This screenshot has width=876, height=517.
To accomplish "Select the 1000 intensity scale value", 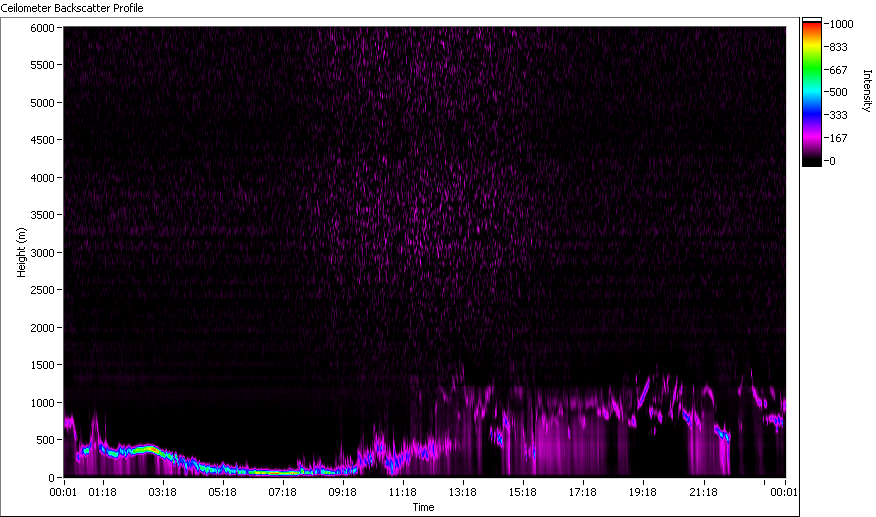I will coord(841,24).
